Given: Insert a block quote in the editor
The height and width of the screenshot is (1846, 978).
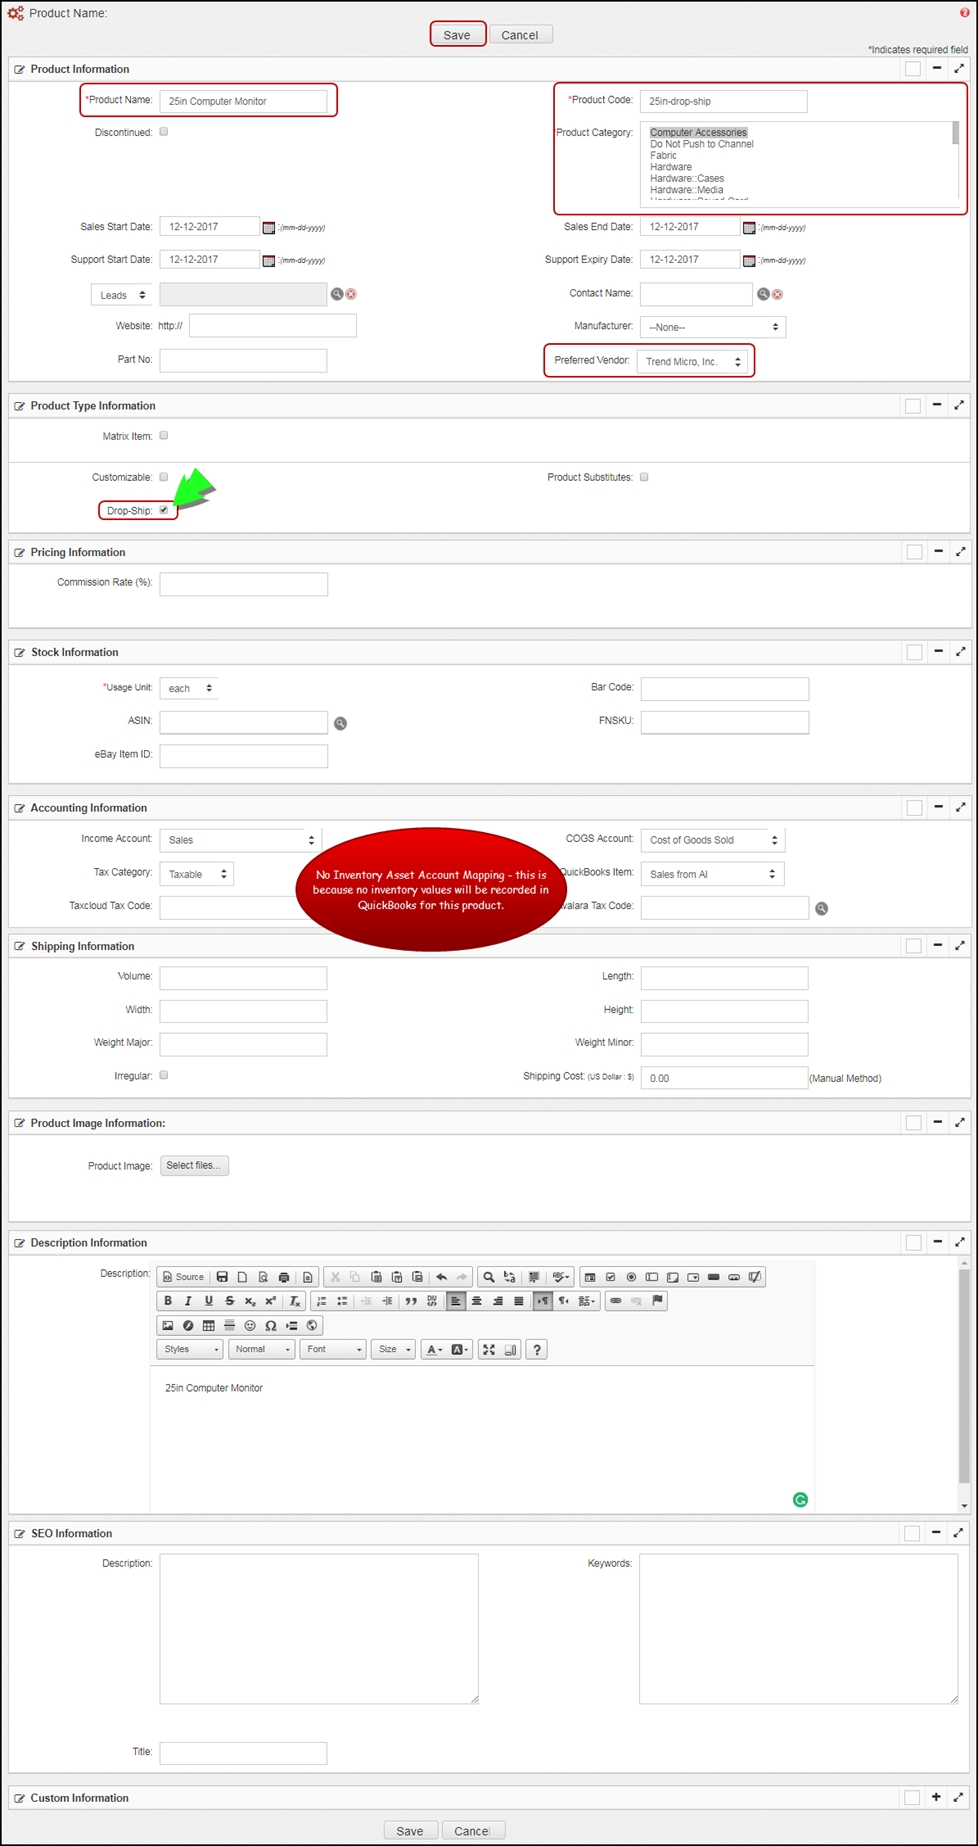Looking at the screenshot, I should [411, 1301].
